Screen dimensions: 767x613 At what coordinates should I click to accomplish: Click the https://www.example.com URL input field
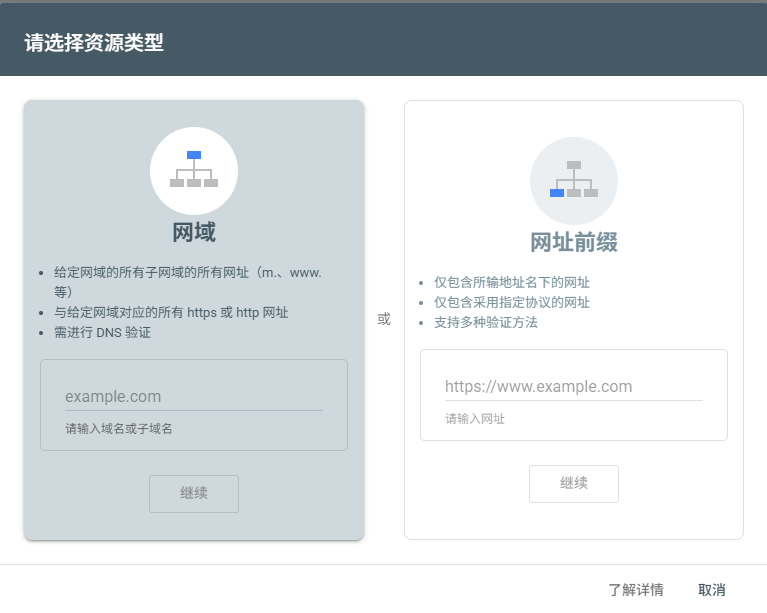(x=574, y=386)
